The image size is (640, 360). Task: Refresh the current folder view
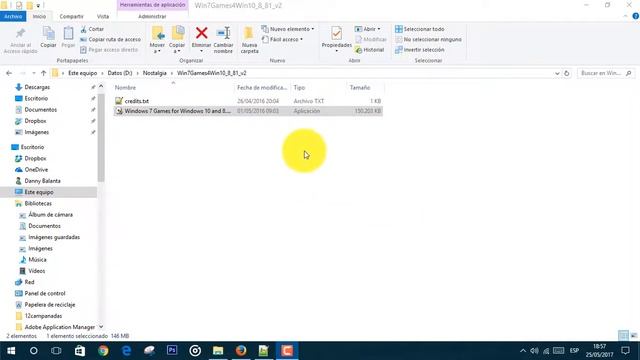point(567,73)
